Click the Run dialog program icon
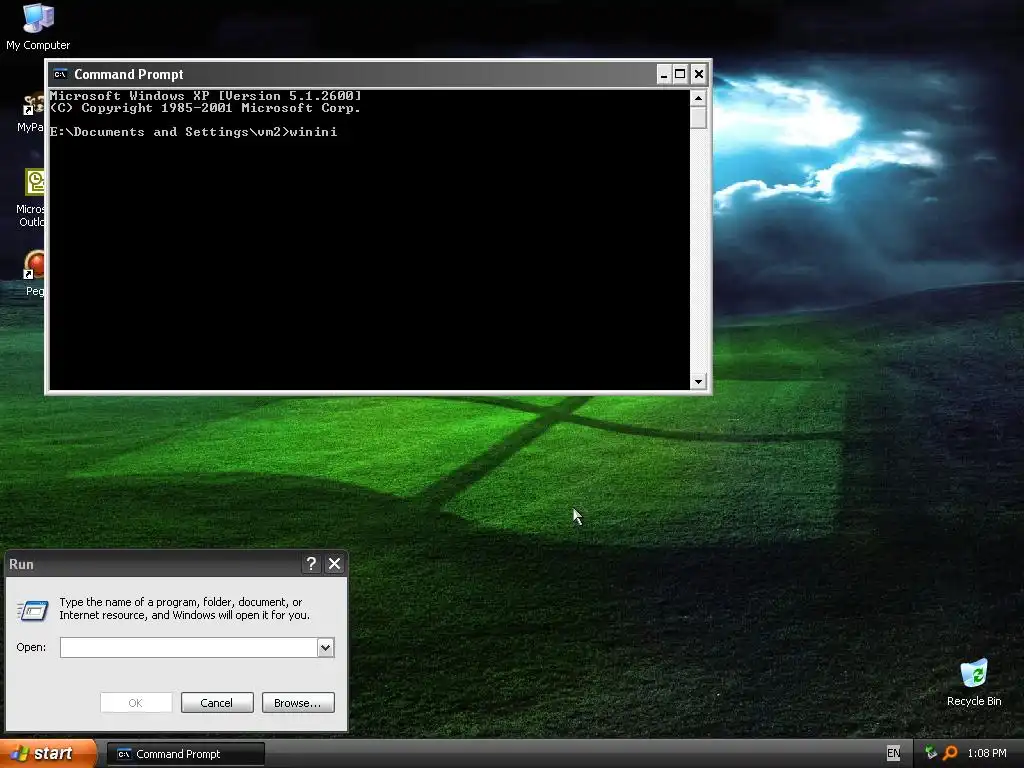The height and width of the screenshot is (768, 1024). pos(33,610)
